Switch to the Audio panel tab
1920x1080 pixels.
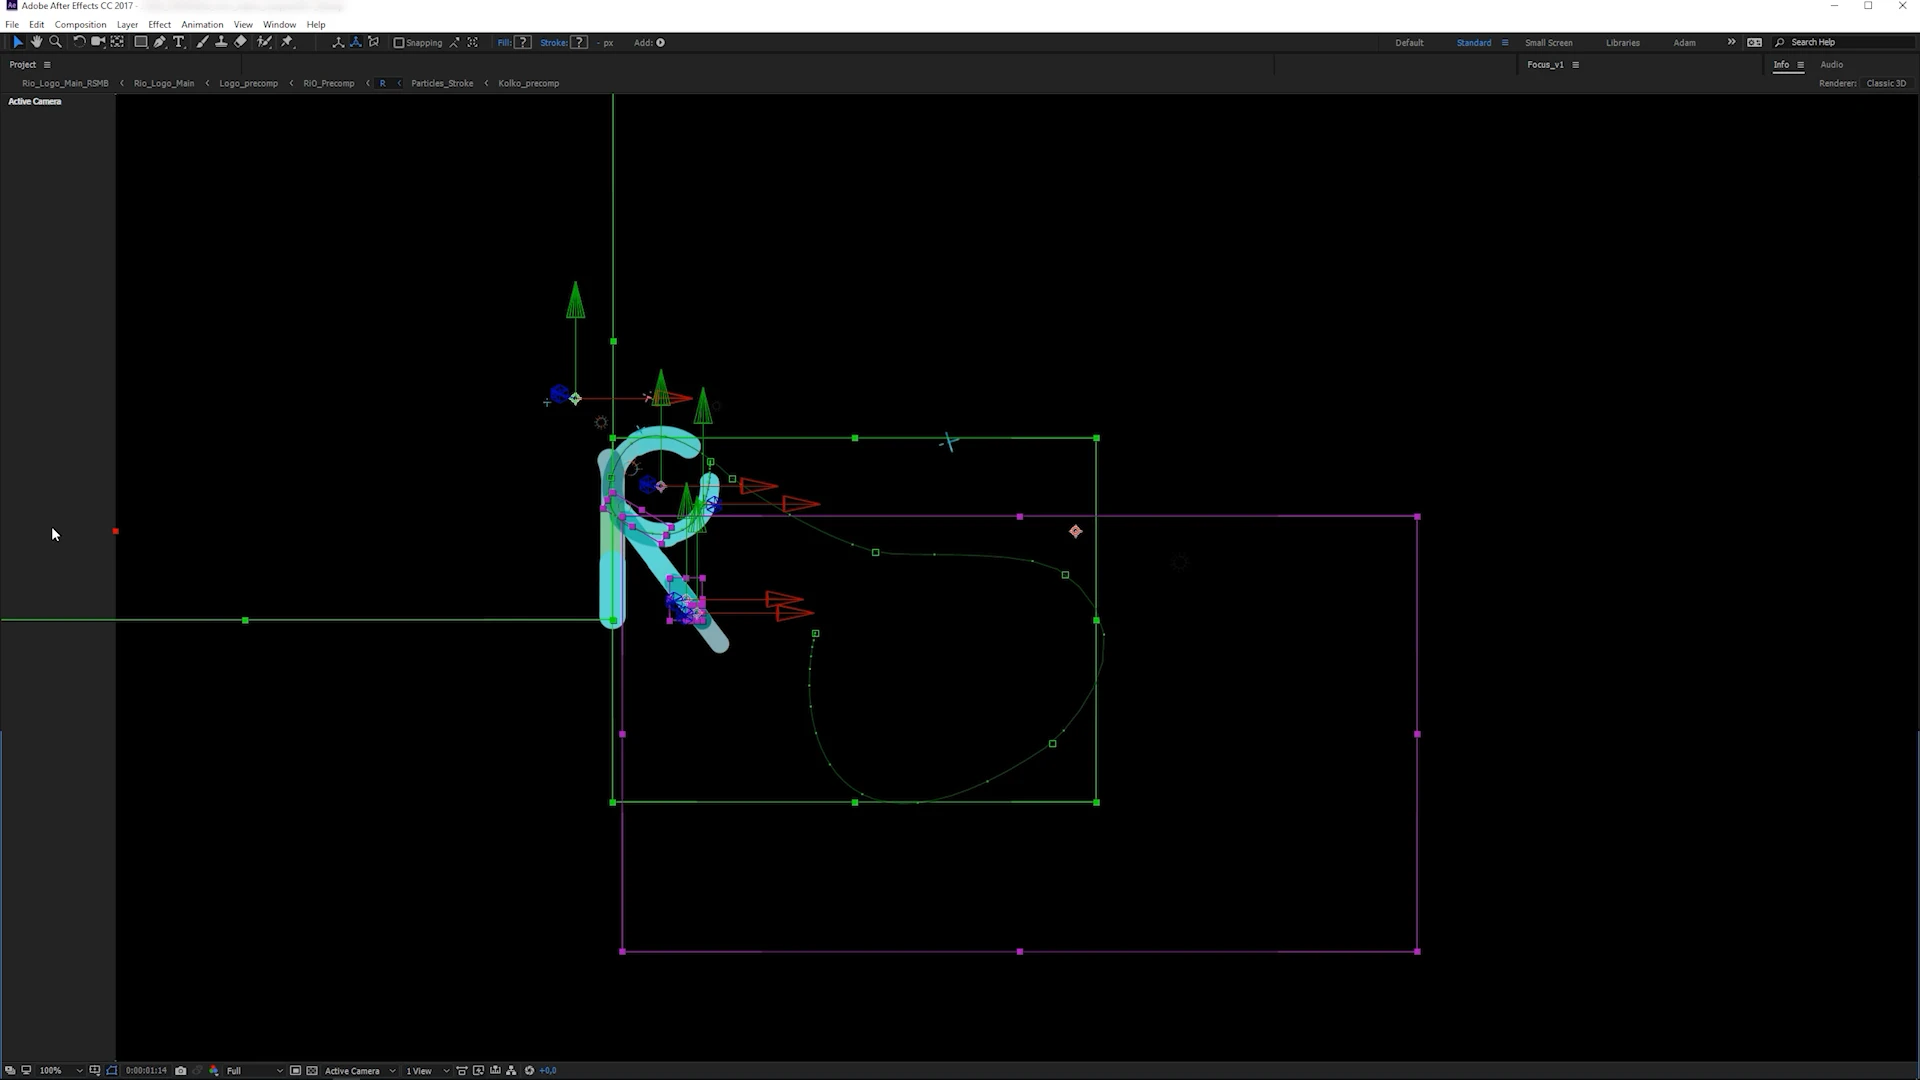click(1831, 64)
